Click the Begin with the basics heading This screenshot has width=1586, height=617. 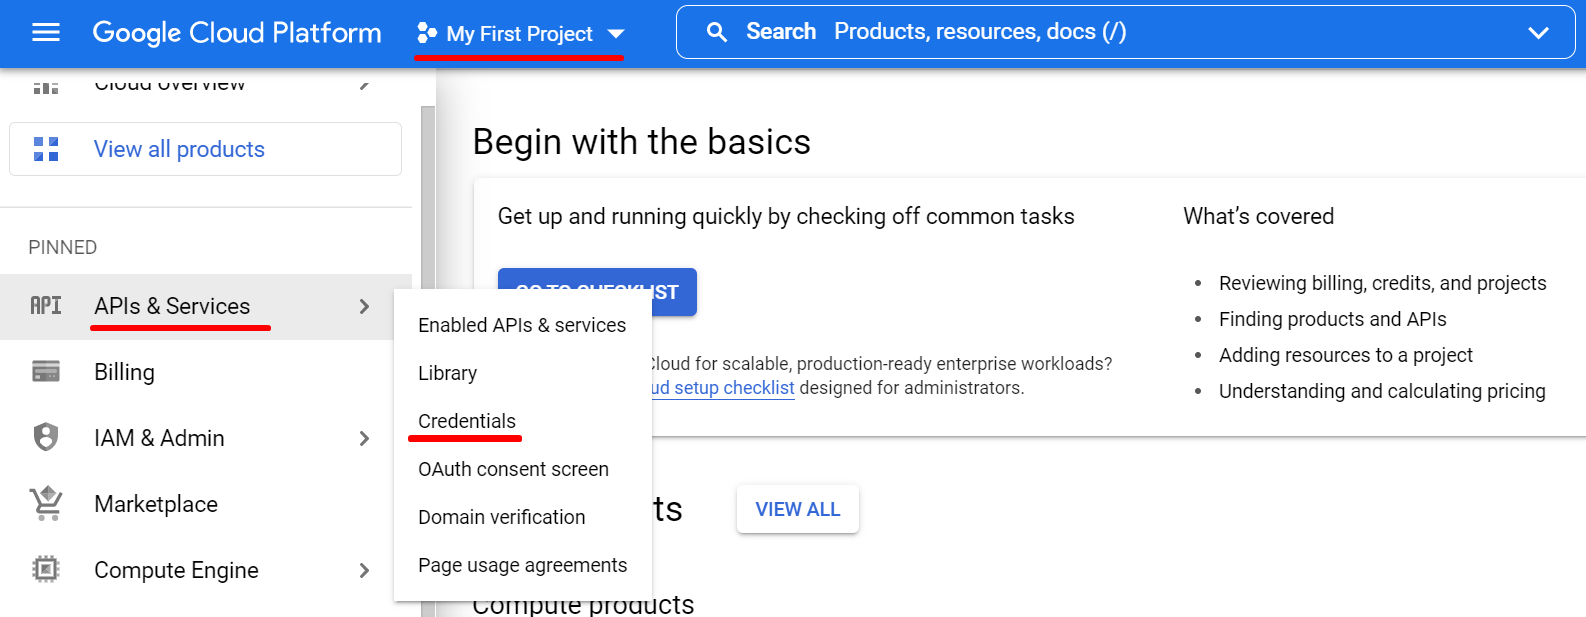[642, 142]
